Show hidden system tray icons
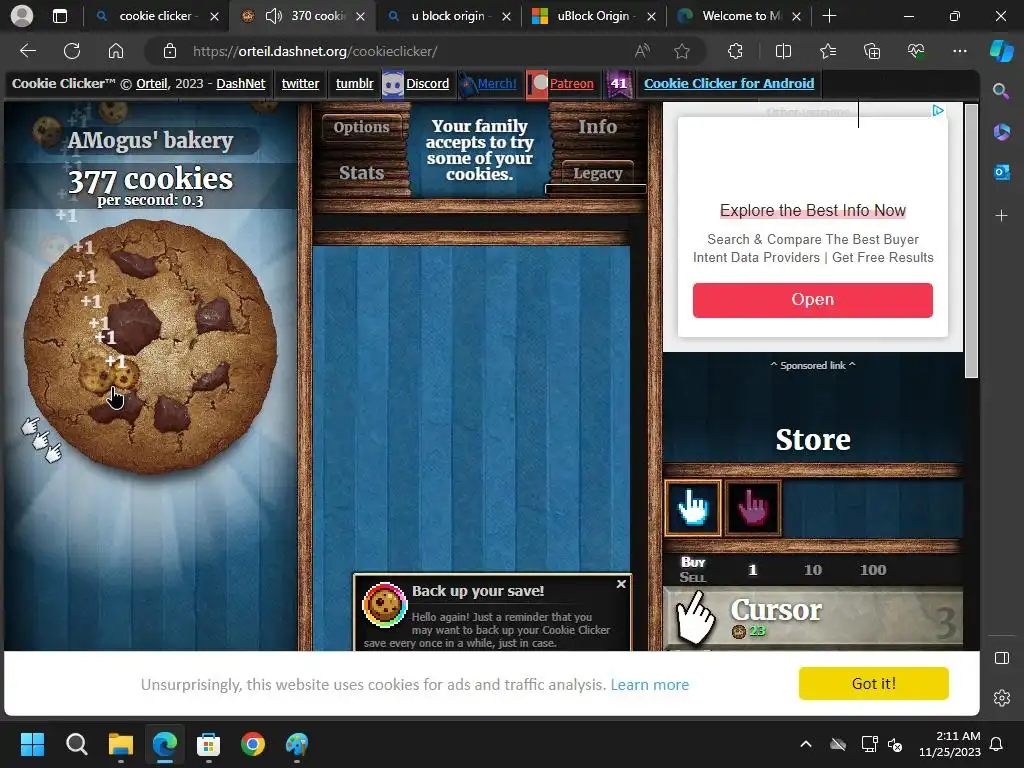 pyautogui.click(x=806, y=744)
